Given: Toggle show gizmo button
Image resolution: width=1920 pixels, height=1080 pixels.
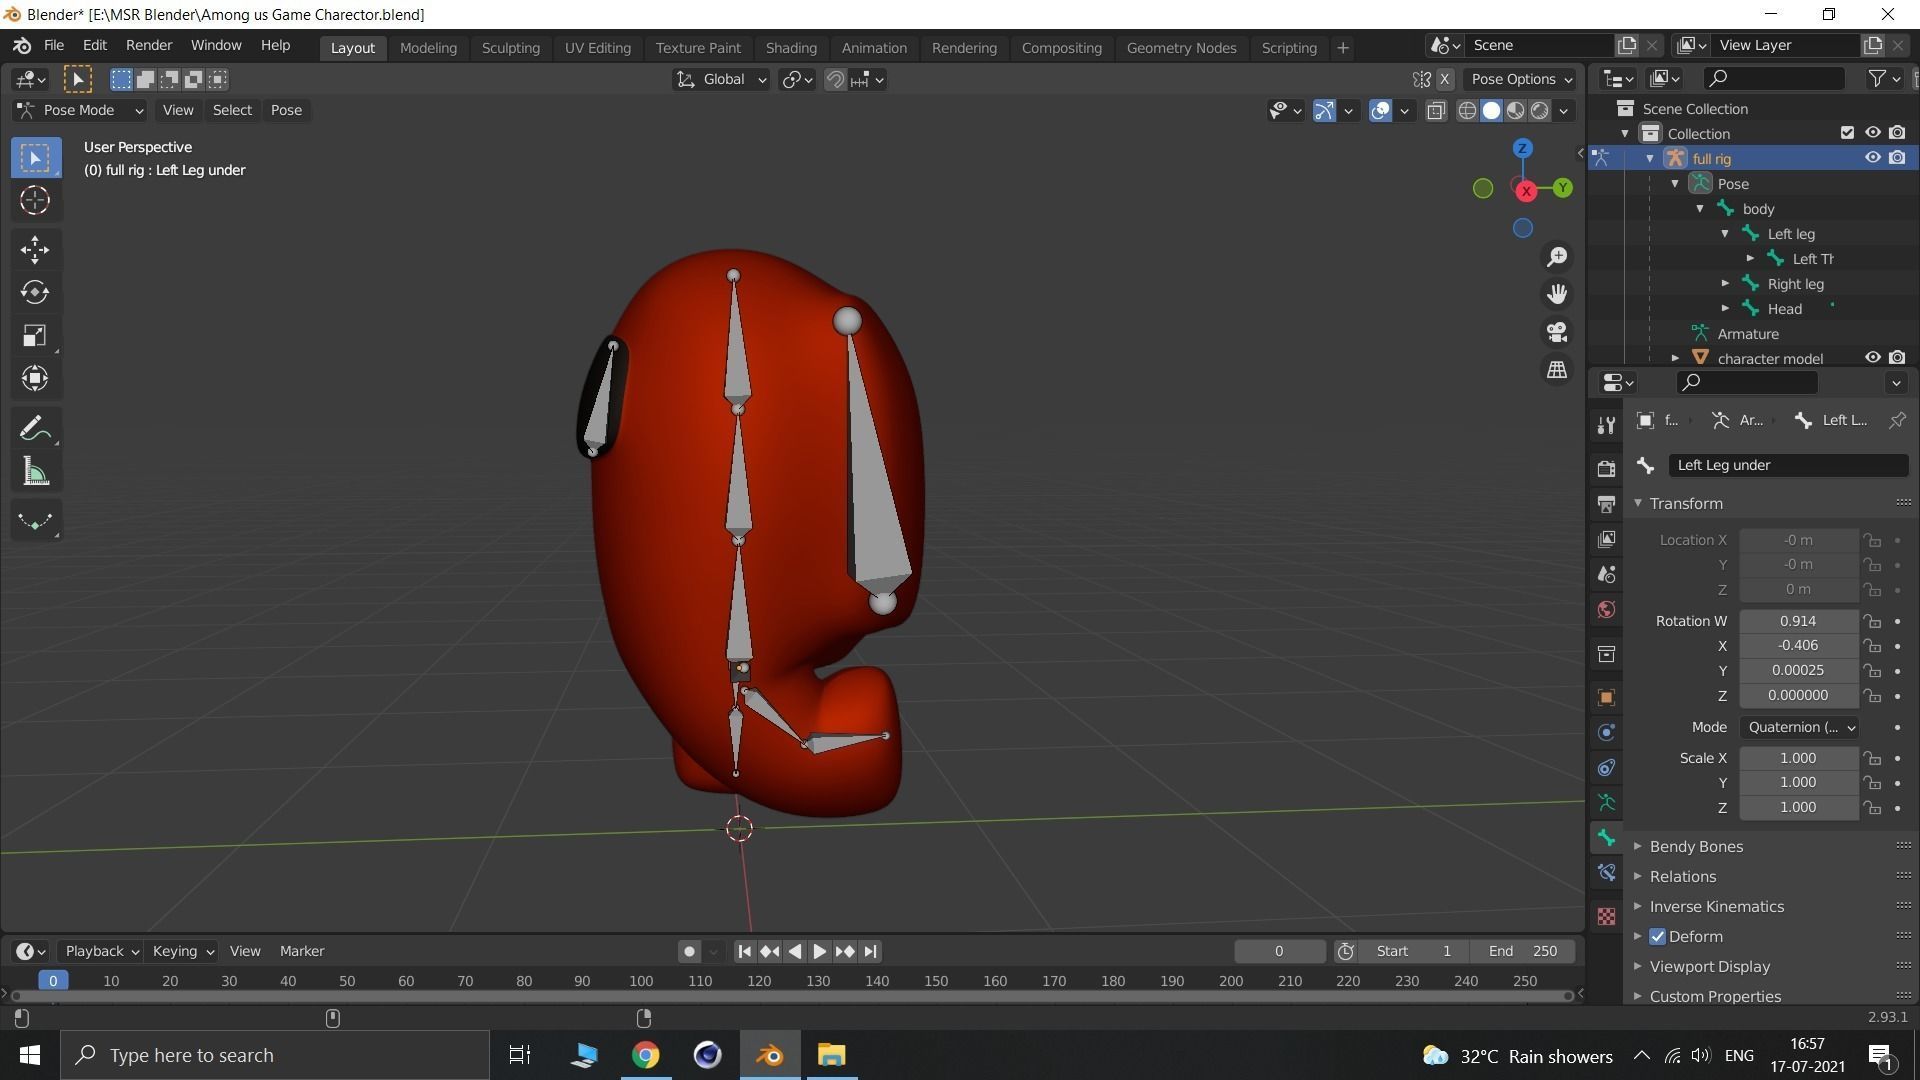Looking at the screenshot, I should [x=1324, y=110].
